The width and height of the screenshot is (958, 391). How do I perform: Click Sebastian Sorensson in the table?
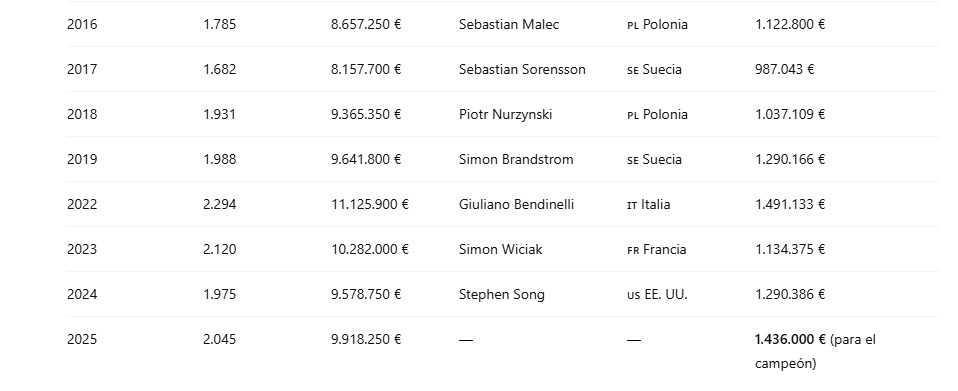[522, 70]
